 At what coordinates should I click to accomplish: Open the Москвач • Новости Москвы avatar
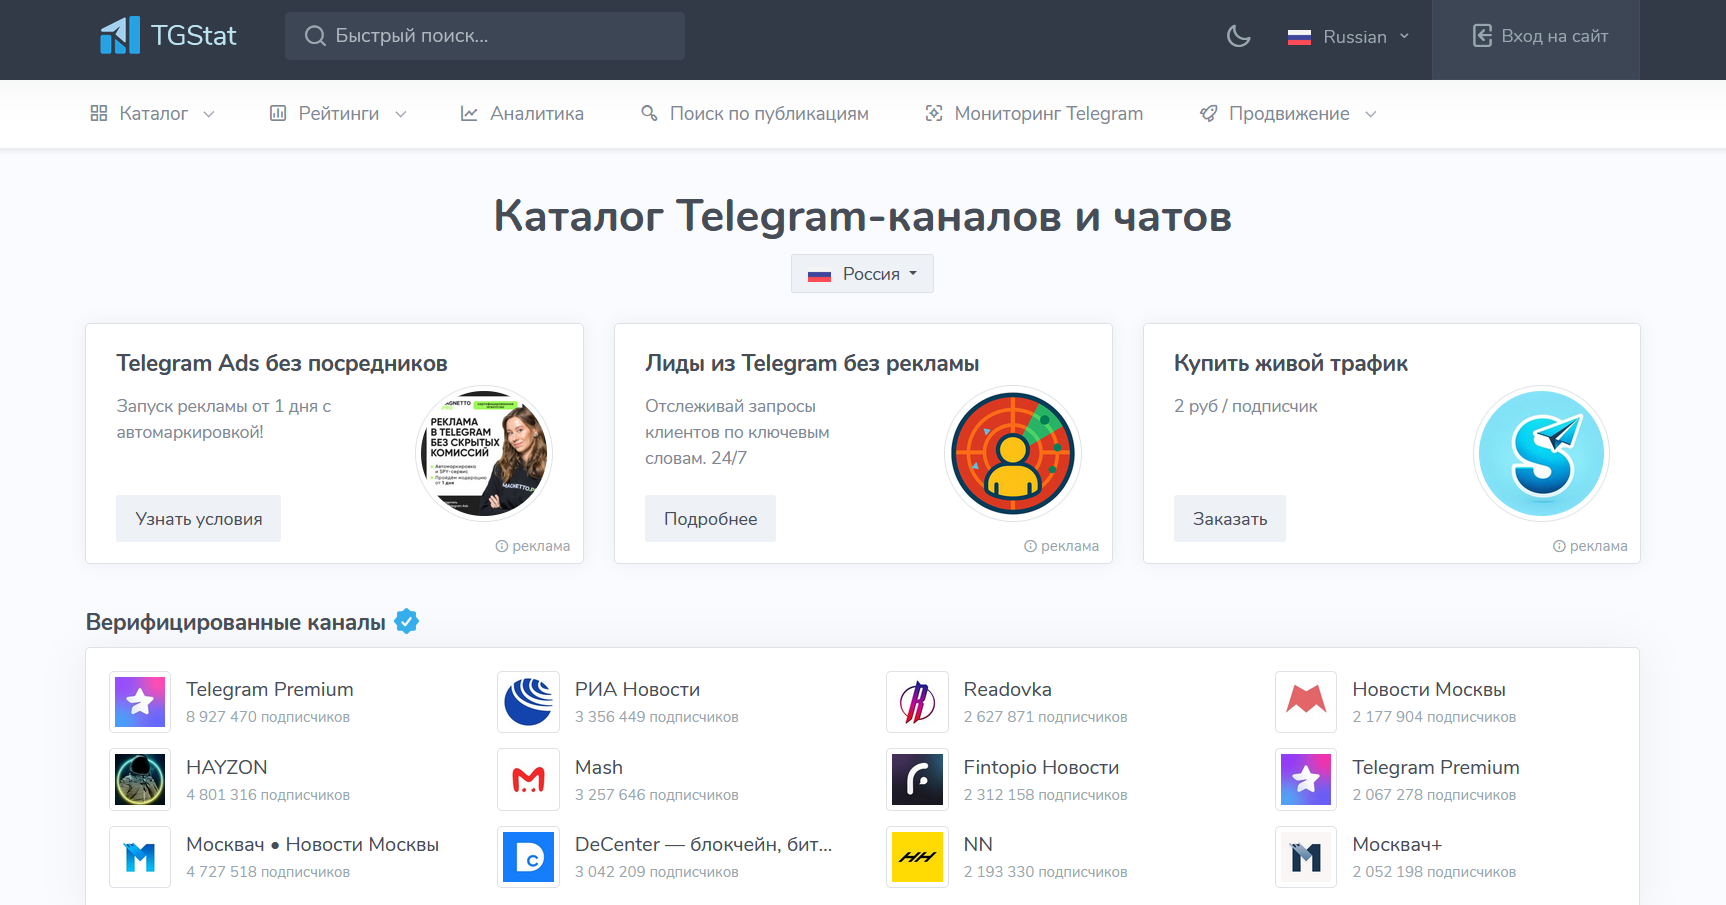tap(140, 857)
